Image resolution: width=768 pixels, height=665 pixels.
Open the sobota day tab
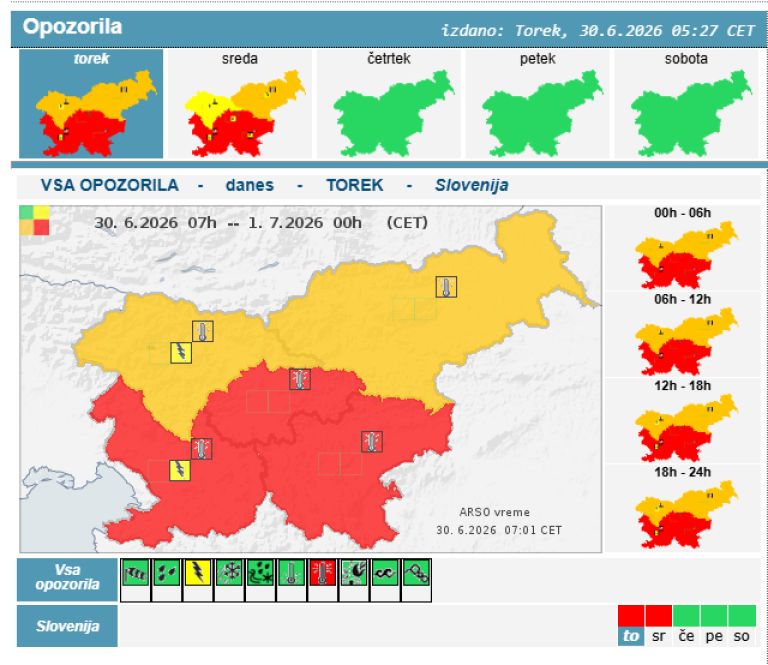tap(686, 103)
